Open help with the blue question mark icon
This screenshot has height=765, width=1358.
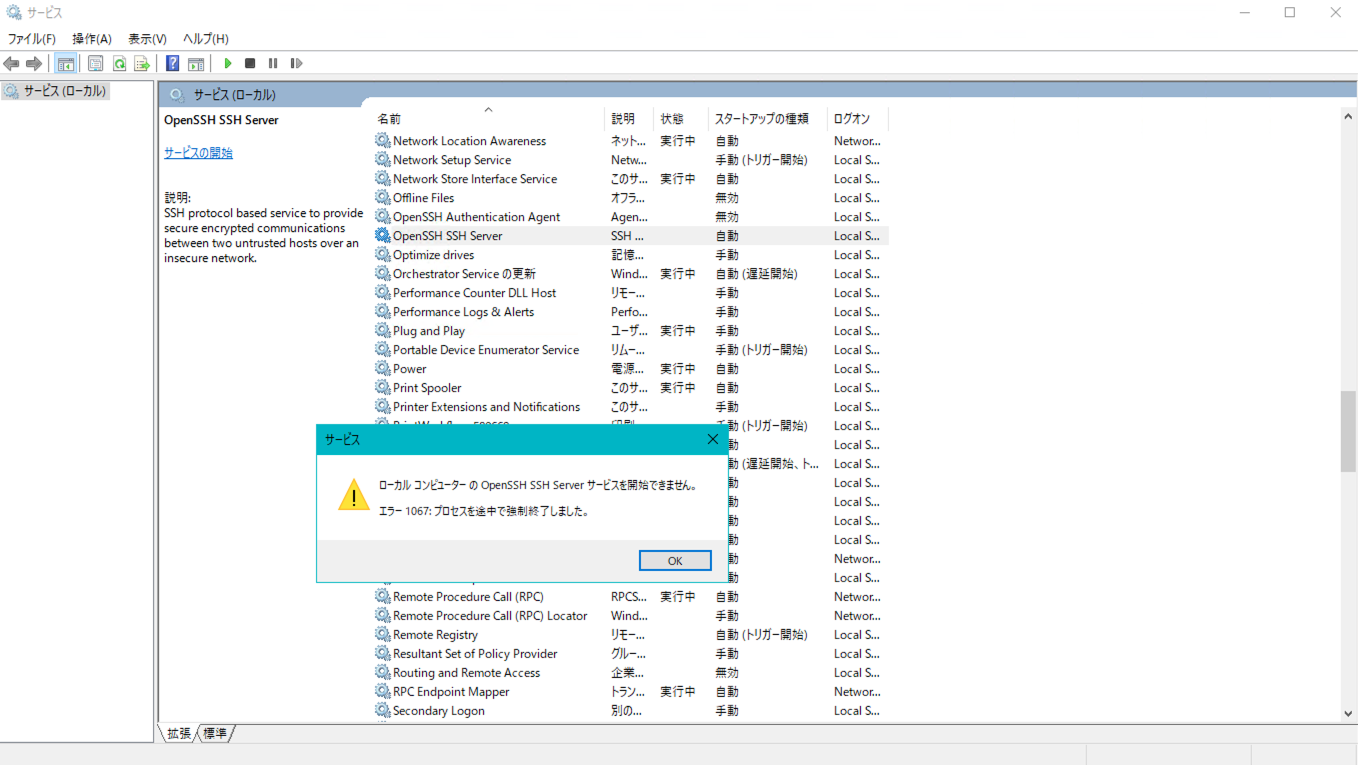(x=172, y=63)
